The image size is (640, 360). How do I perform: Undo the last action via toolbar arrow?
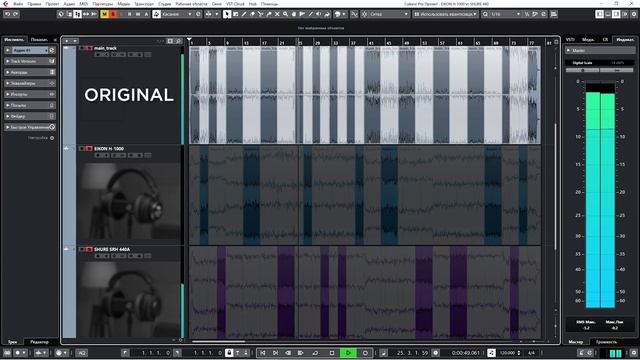(x=7, y=14)
